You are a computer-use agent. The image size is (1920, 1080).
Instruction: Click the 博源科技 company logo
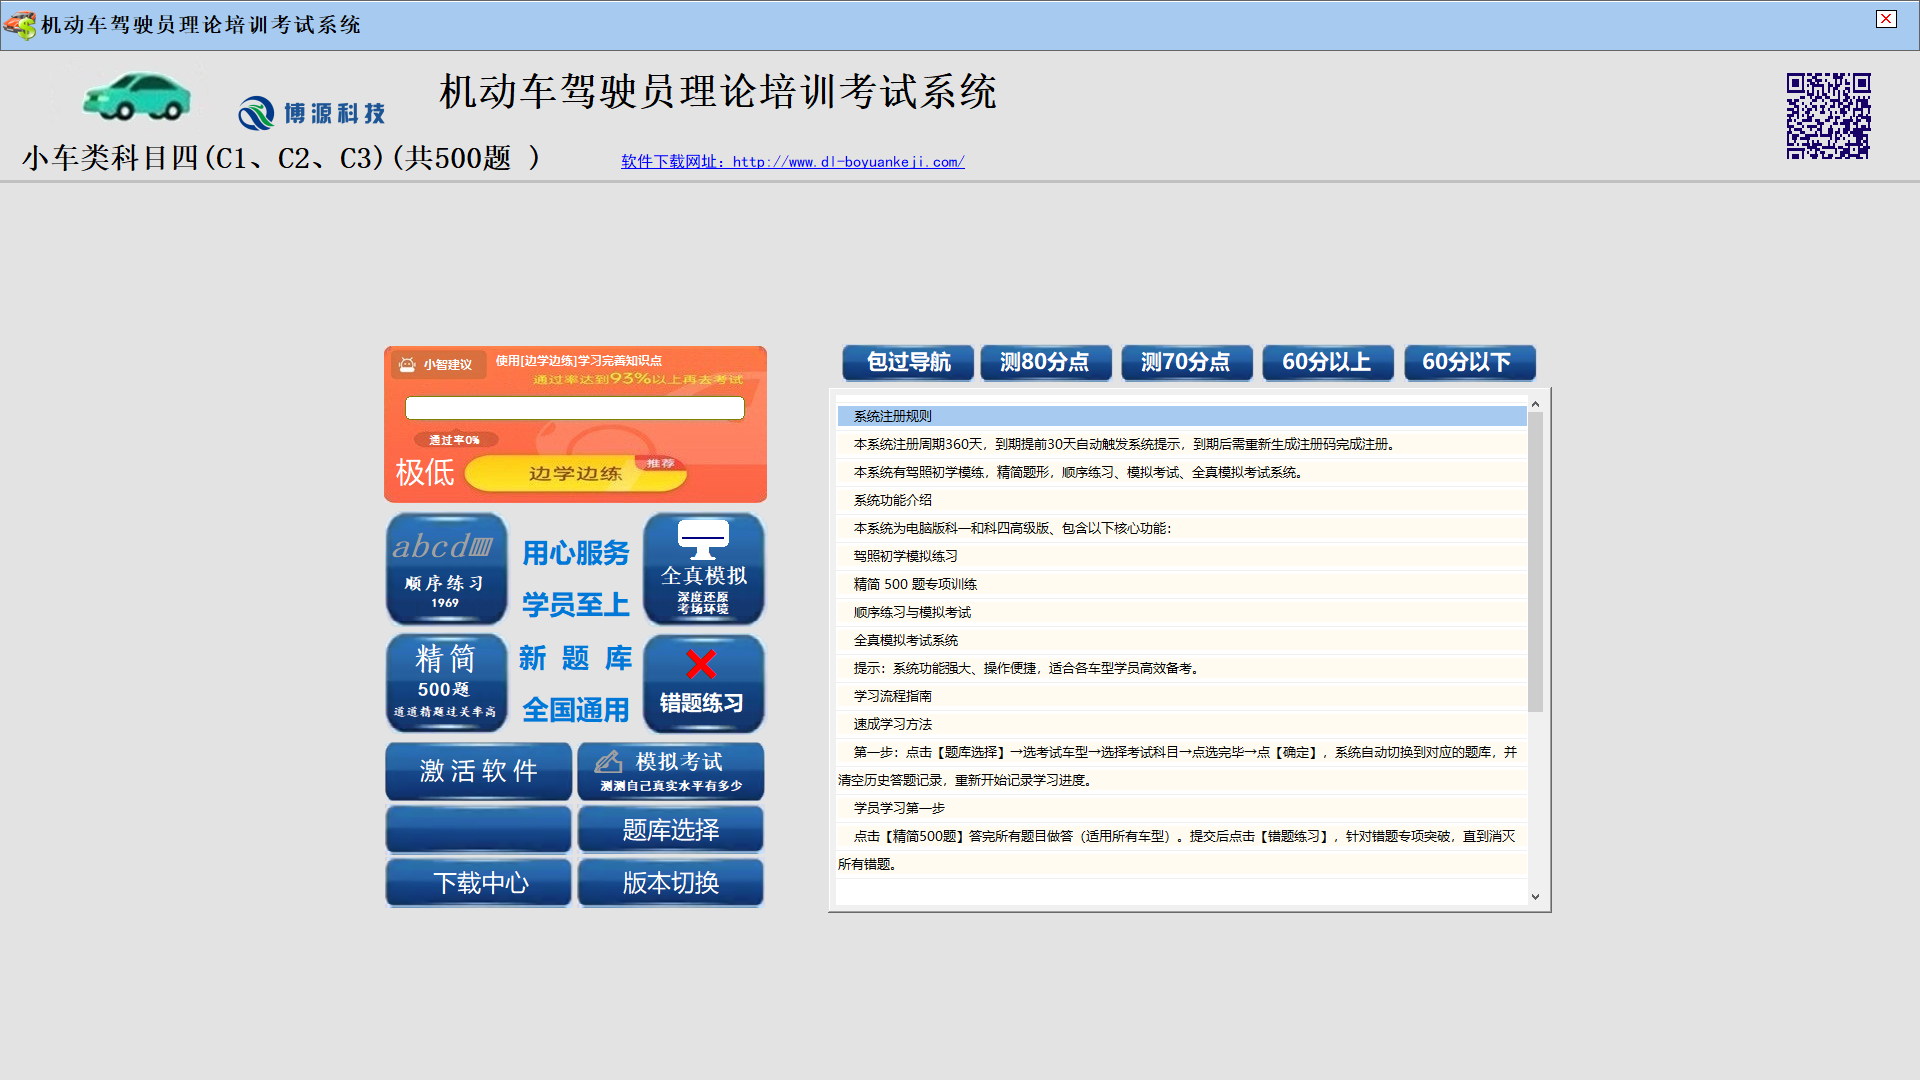[x=311, y=113]
